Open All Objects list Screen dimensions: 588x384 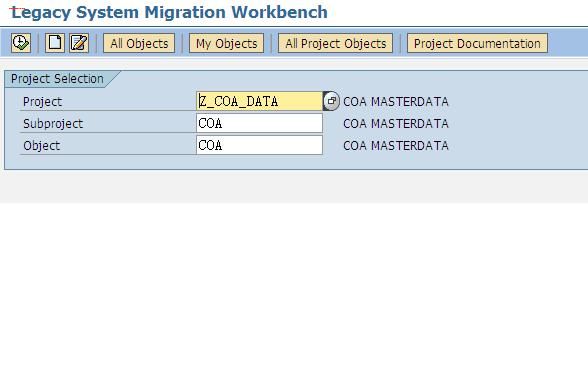pyautogui.click(x=139, y=44)
